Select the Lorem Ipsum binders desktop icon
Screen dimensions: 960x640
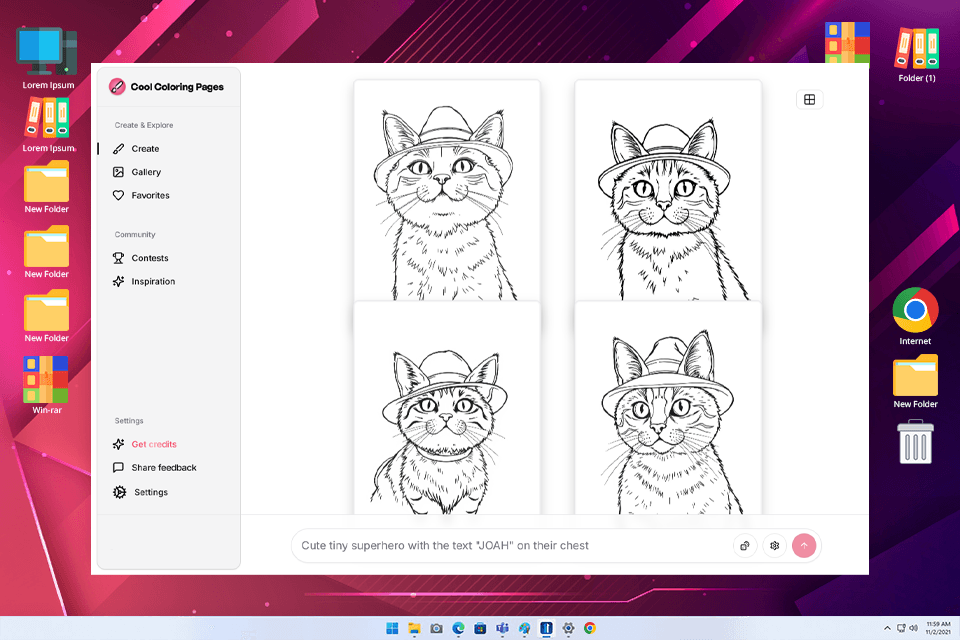click(48, 126)
